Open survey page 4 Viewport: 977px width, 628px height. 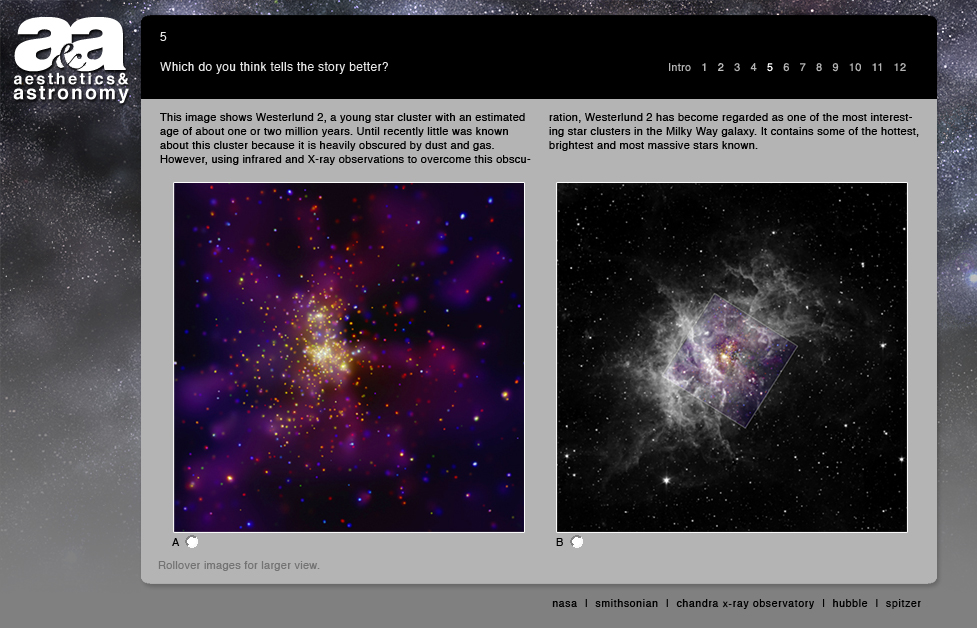point(753,67)
